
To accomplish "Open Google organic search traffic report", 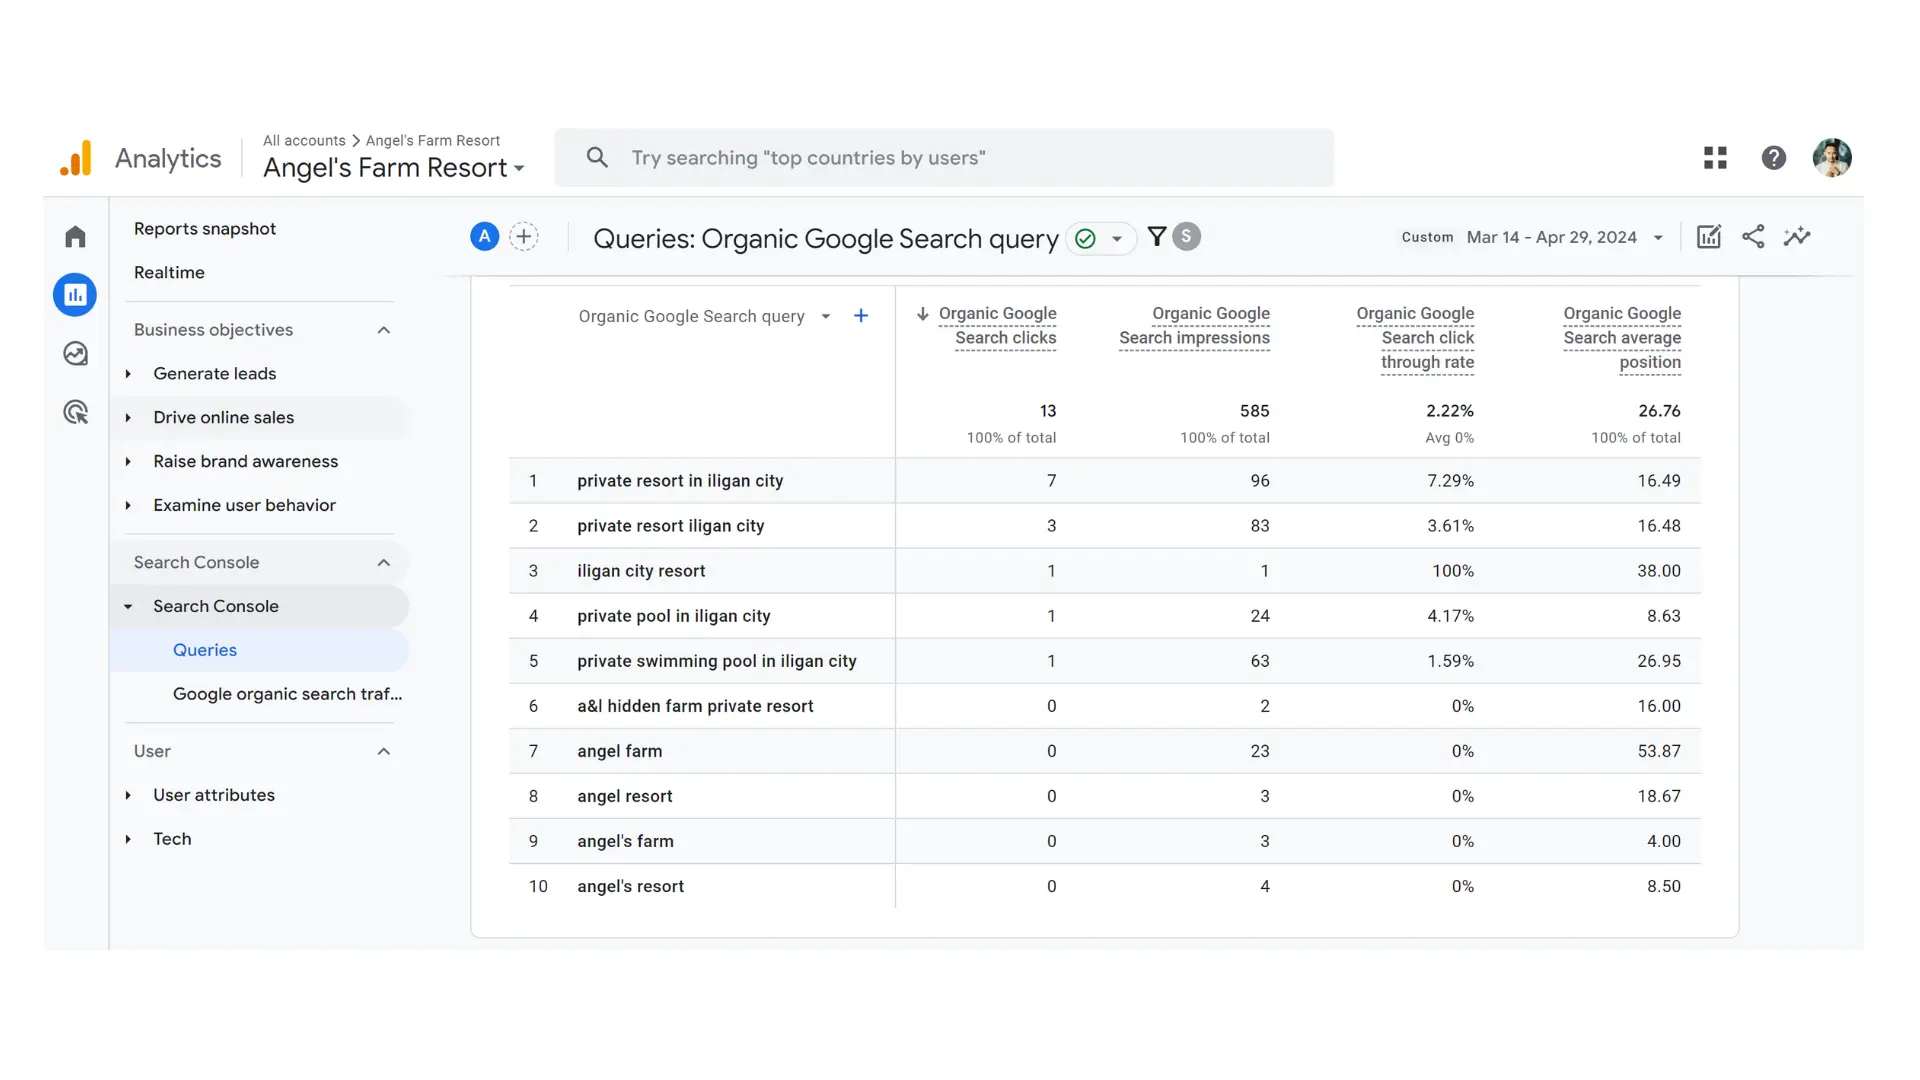I will (x=287, y=694).
